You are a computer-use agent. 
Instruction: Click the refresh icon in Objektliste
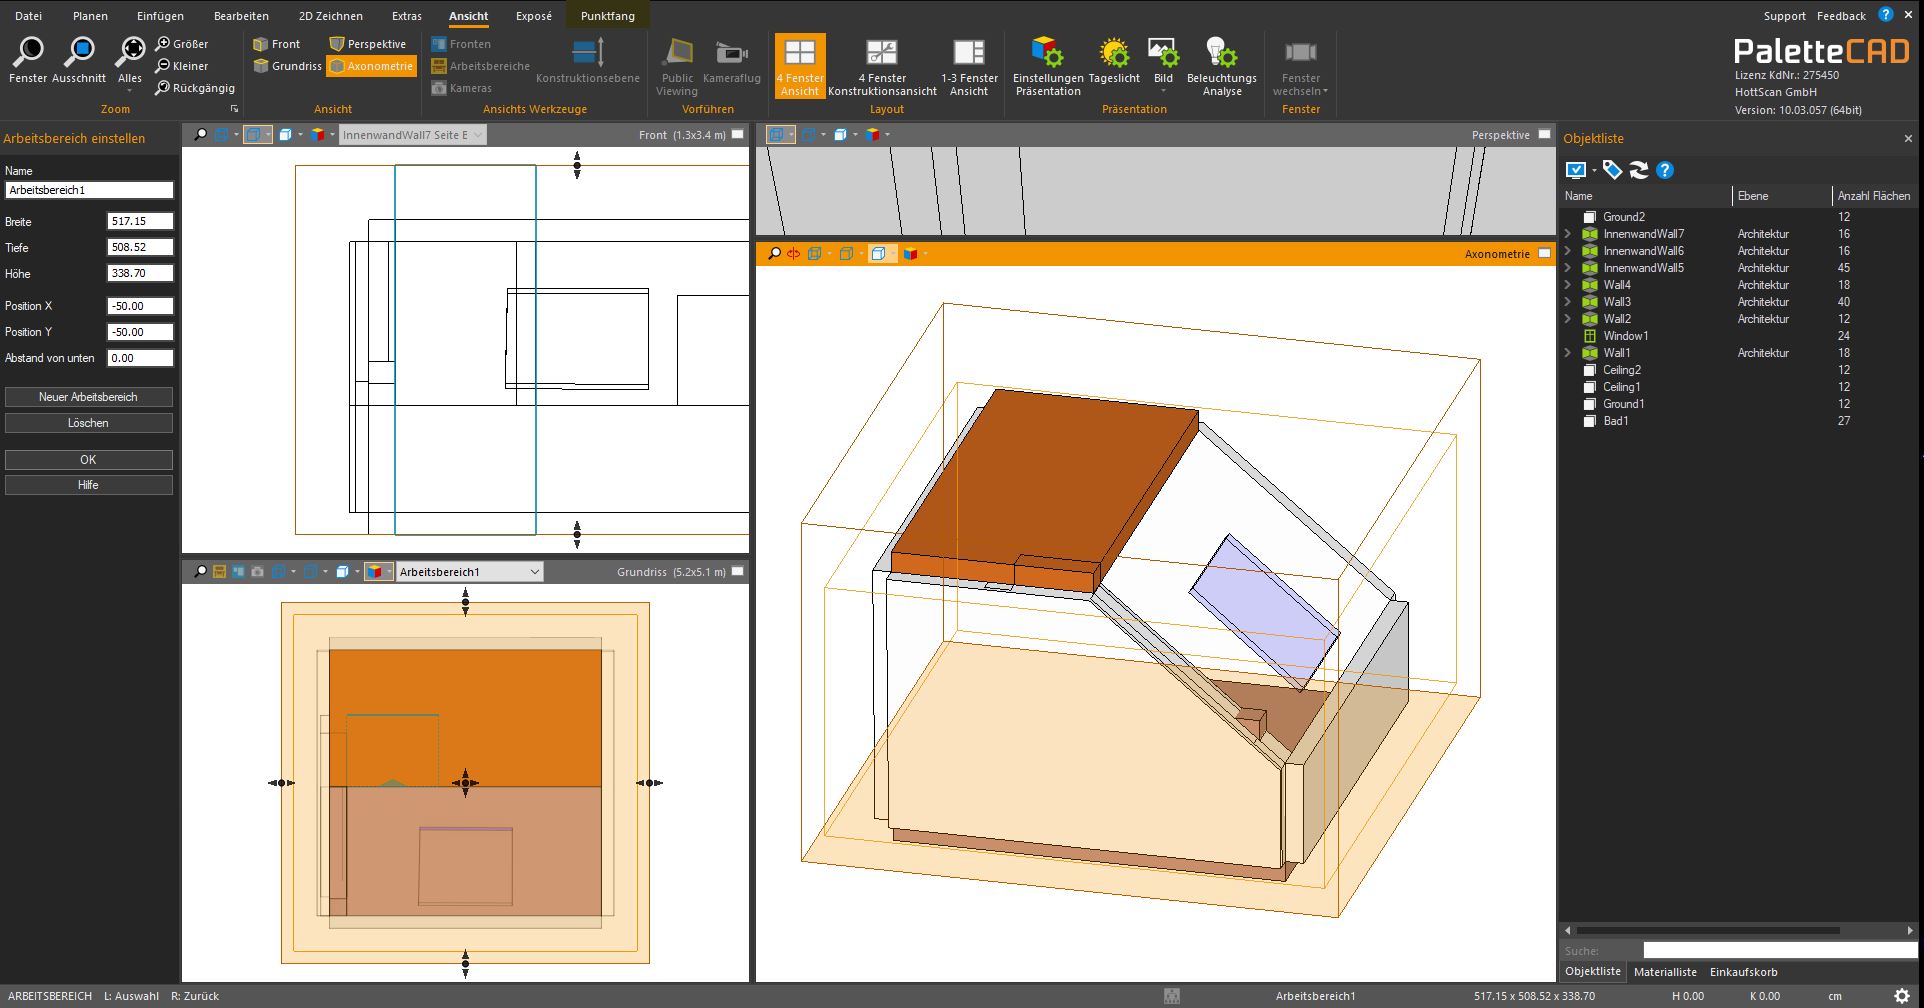click(1638, 170)
